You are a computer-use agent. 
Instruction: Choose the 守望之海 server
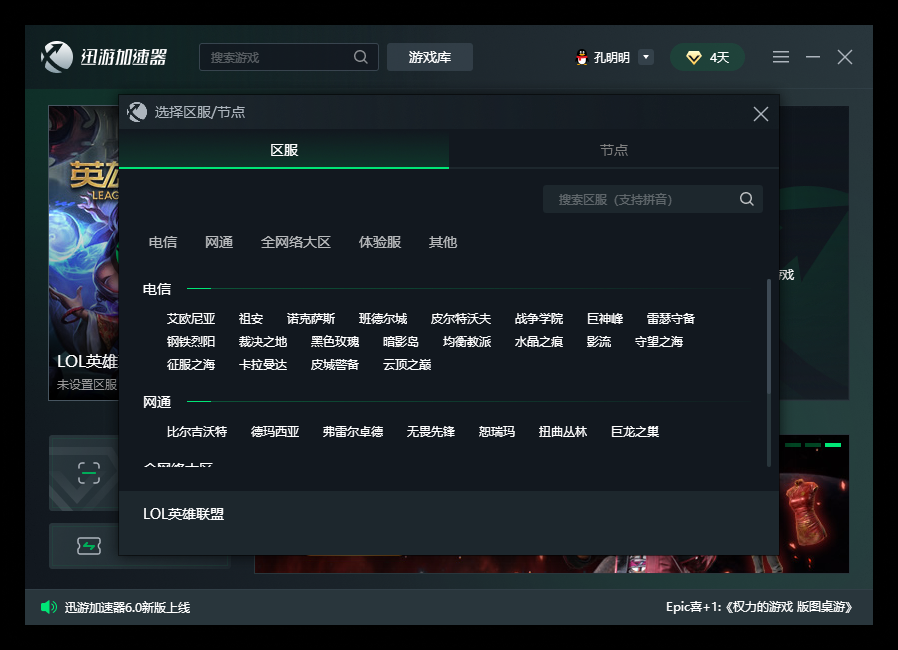(x=659, y=342)
